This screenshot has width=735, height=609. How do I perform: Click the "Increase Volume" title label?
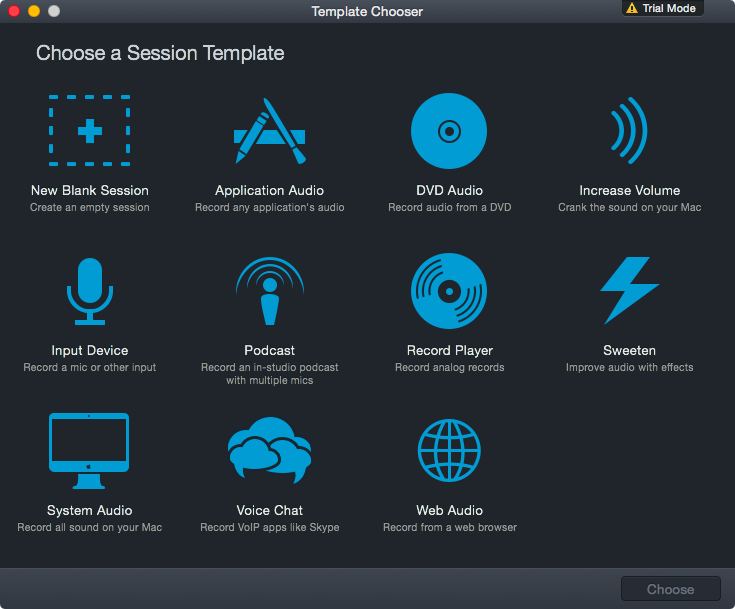click(630, 190)
